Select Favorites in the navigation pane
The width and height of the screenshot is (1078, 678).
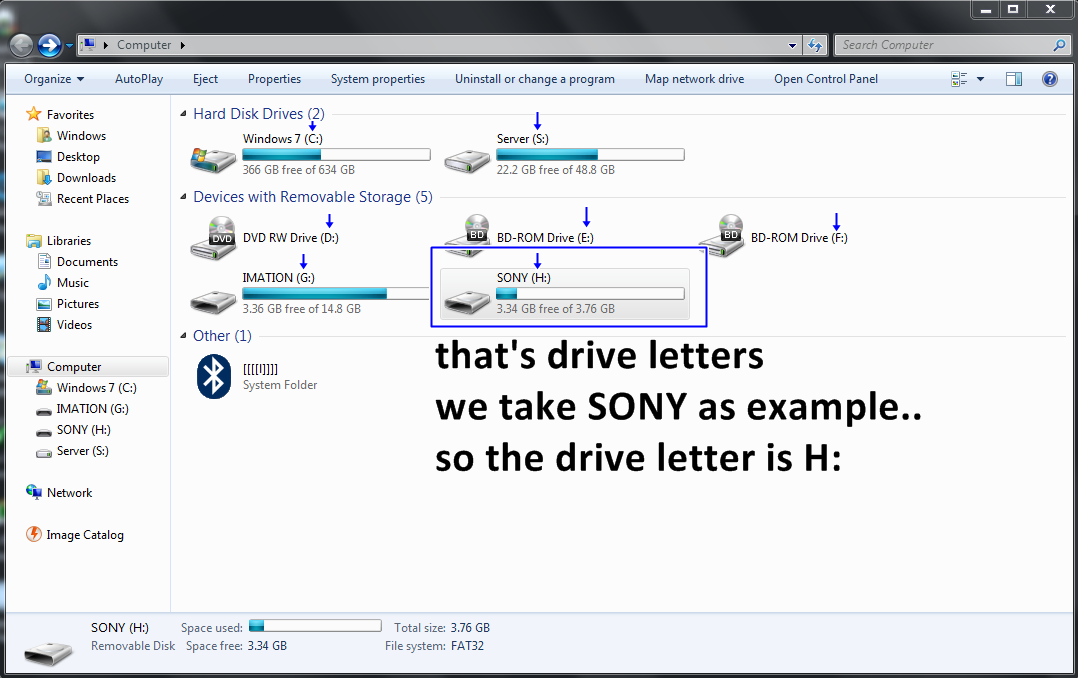(69, 115)
